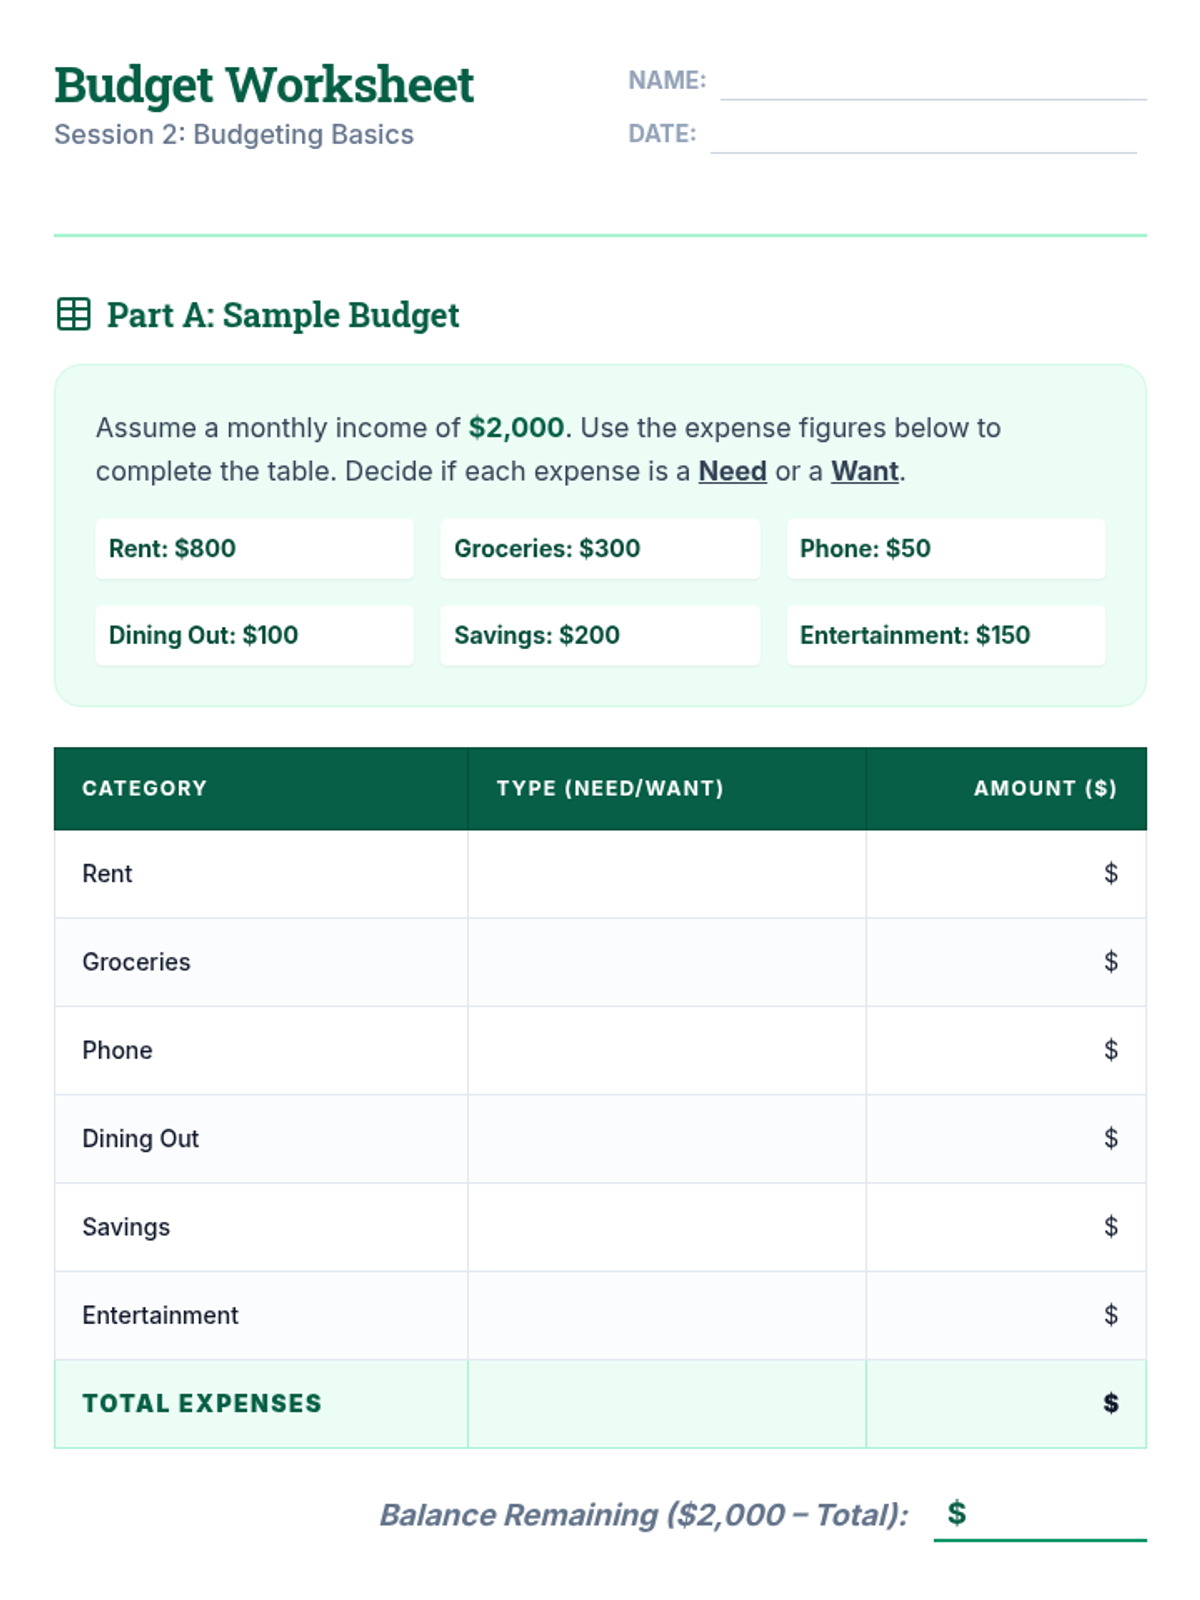Click the underlined Want link
This screenshot has width=1200, height=1600.
[864, 471]
